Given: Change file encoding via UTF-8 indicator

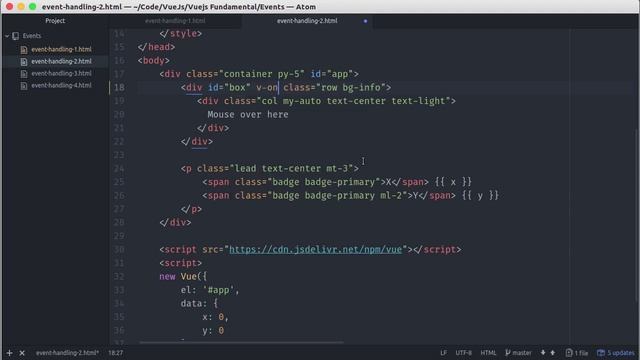Looking at the screenshot, I should point(463,353).
